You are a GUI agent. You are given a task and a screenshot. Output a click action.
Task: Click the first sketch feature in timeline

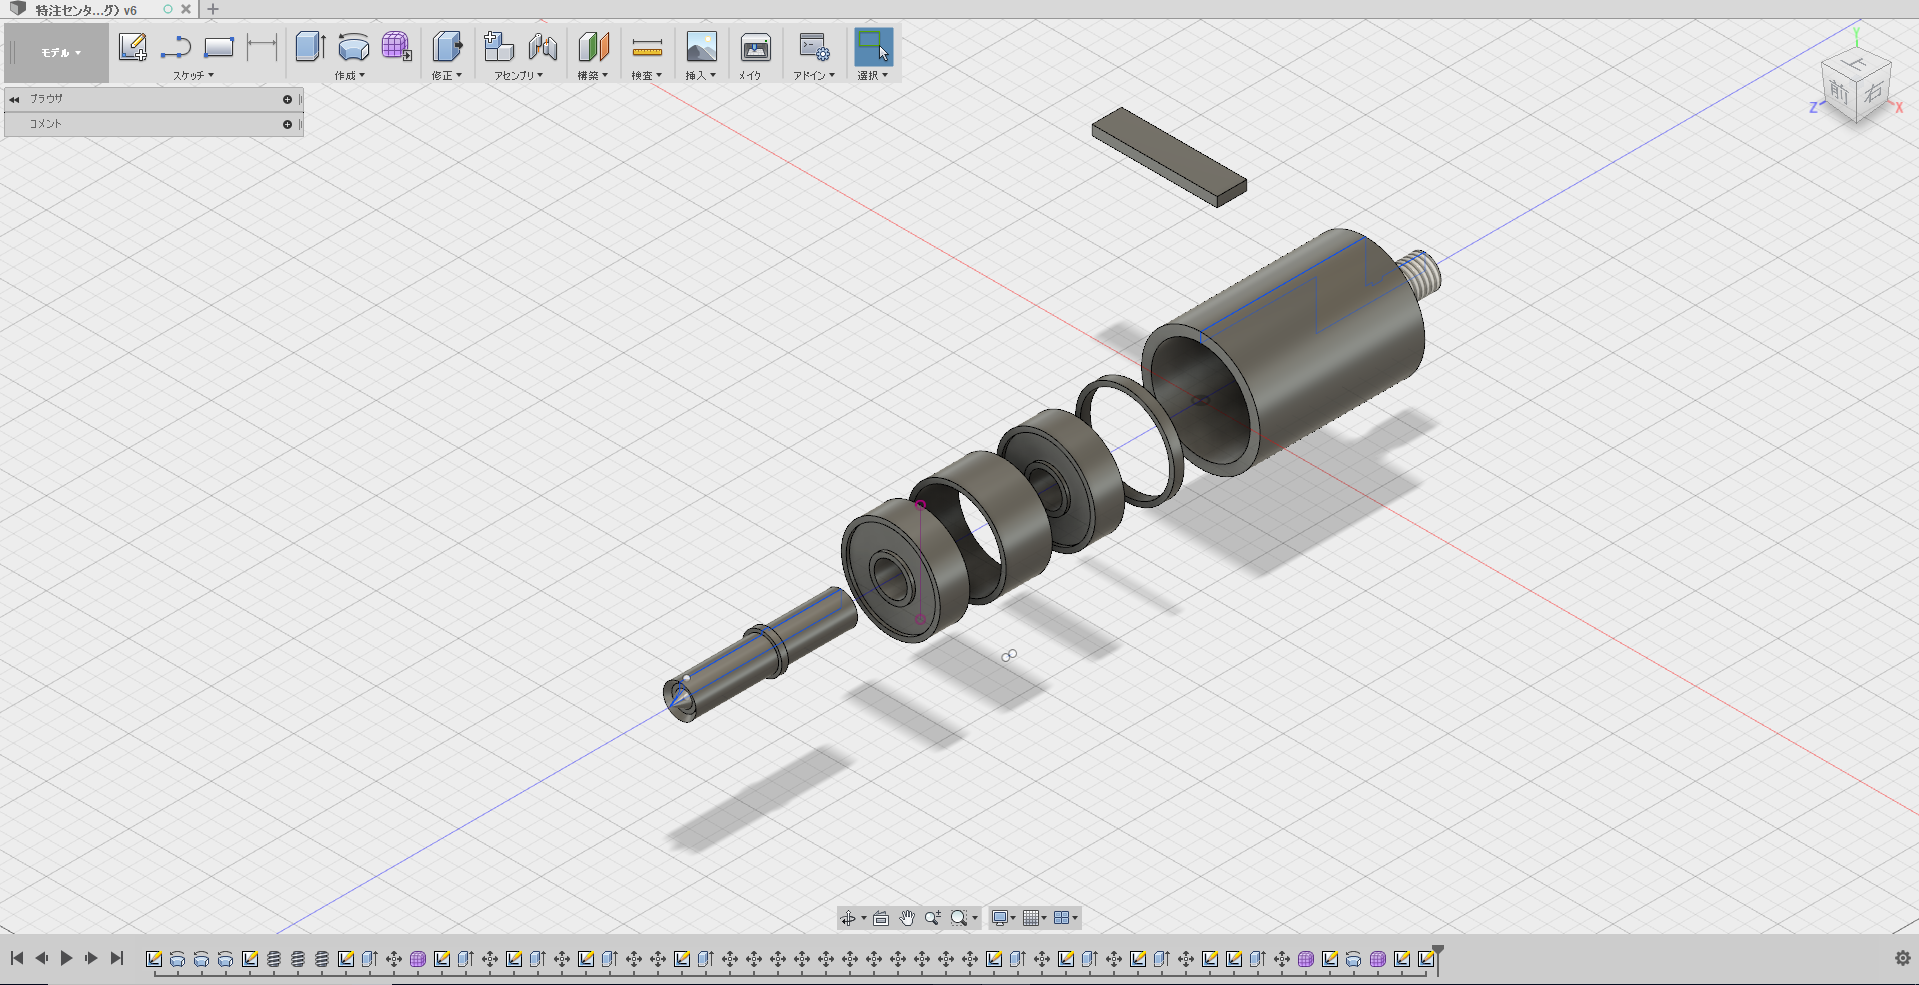[154, 959]
